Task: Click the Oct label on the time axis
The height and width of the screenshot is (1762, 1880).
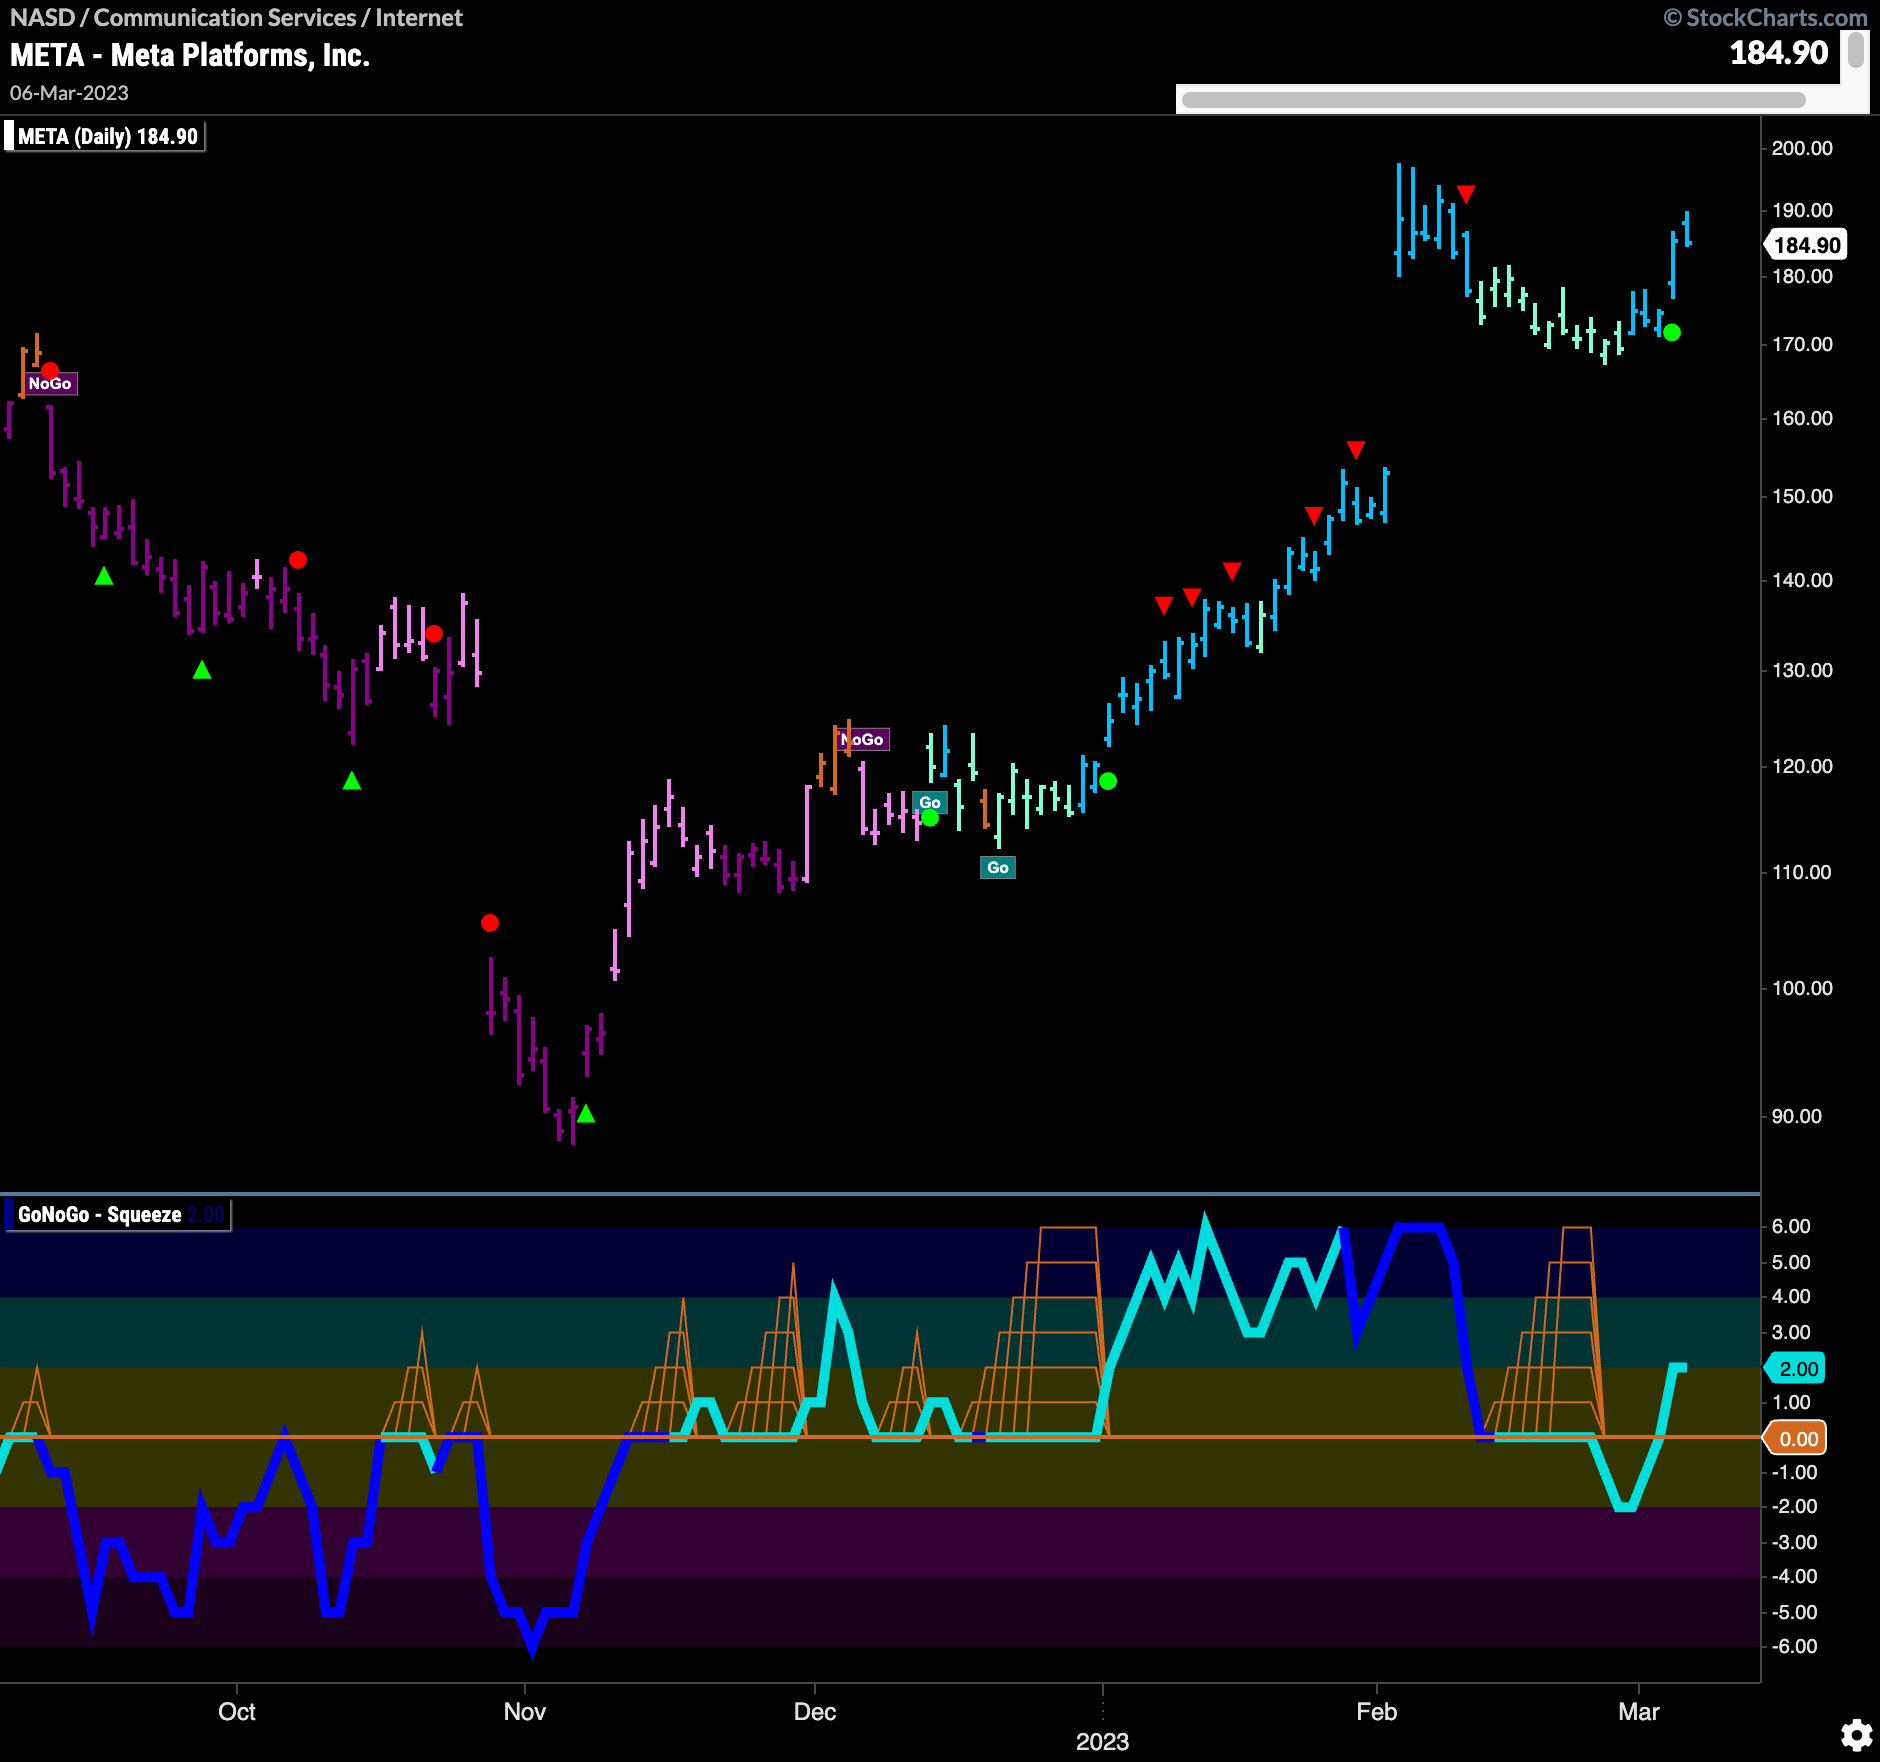Action: pos(237,1711)
